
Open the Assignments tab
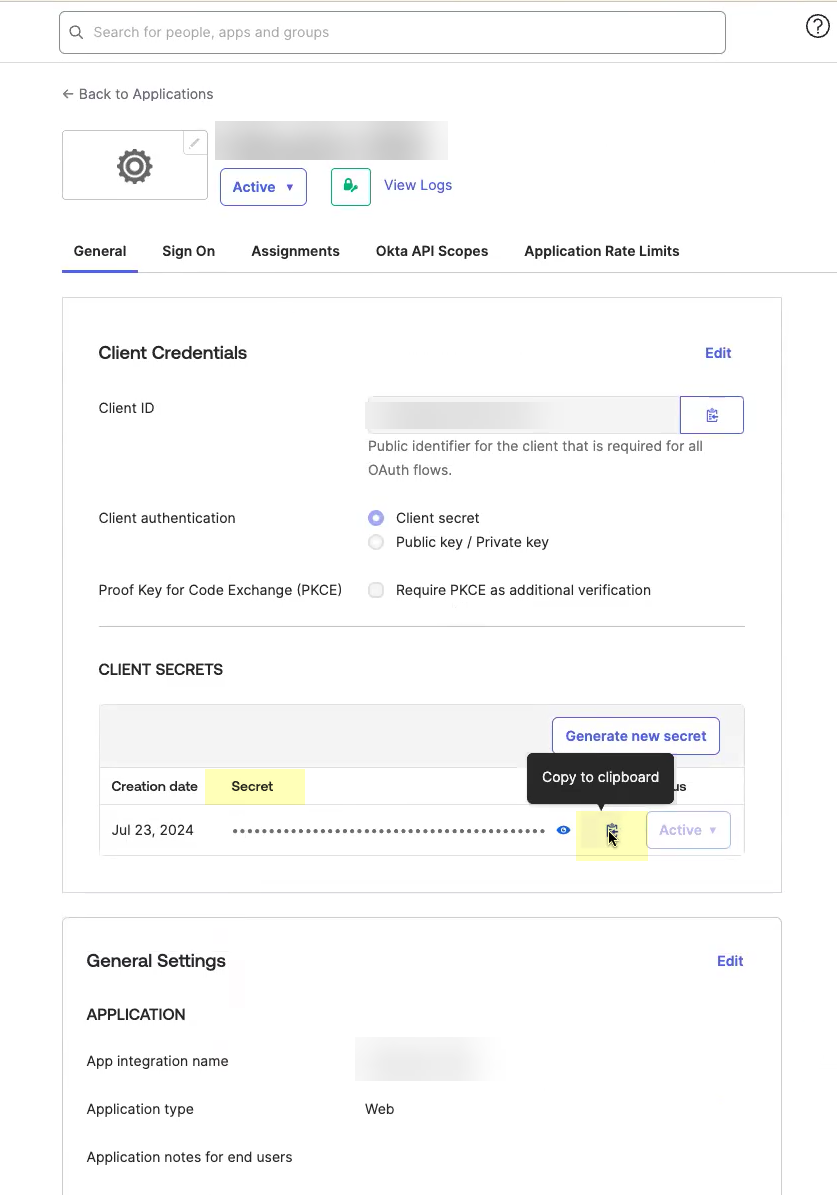(x=295, y=251)
